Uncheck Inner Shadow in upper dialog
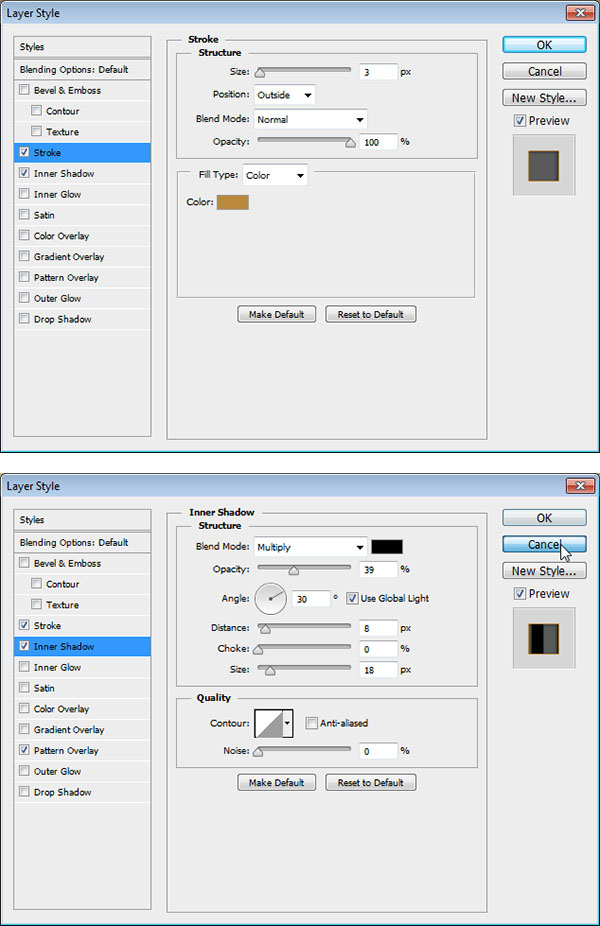Image resolution: width=600 pixels, height=926 pixels. (x=24, y=173)
